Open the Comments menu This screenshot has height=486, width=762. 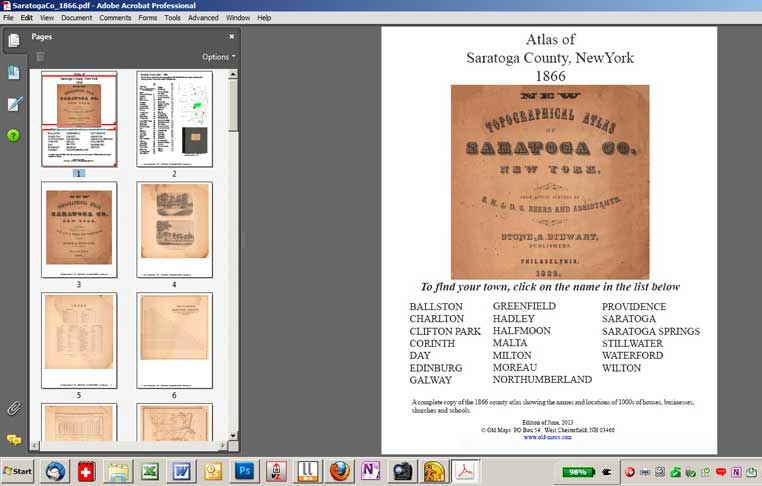115,17
